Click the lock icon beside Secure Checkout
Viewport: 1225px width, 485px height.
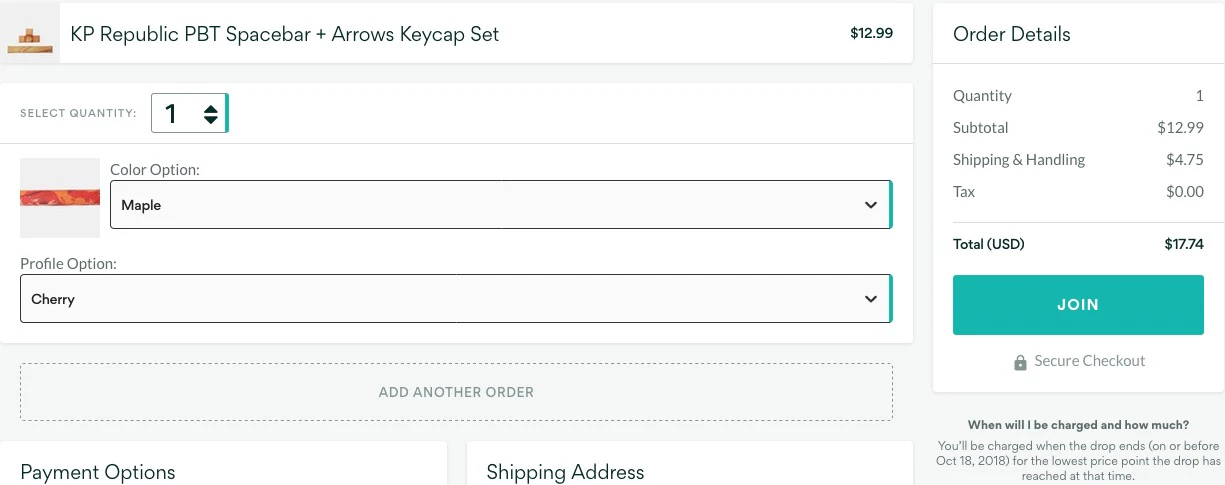coord(1020,362)
